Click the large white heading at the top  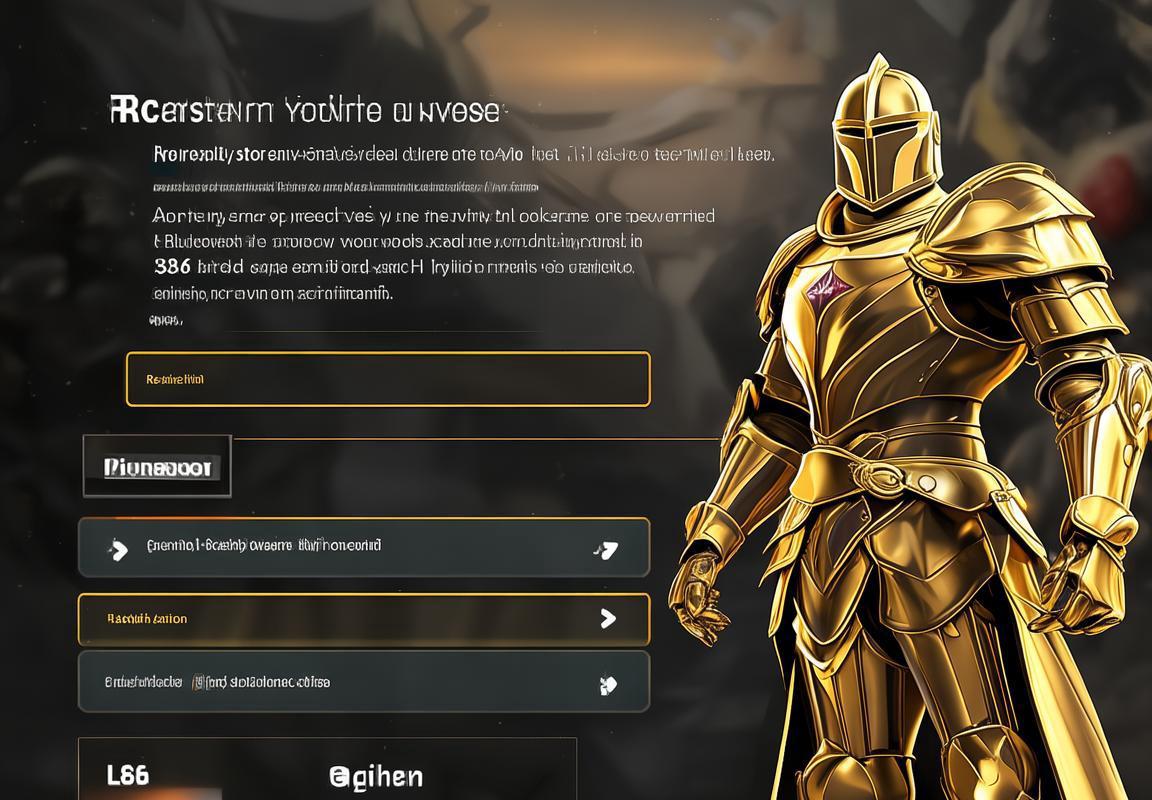pos(305,111)
